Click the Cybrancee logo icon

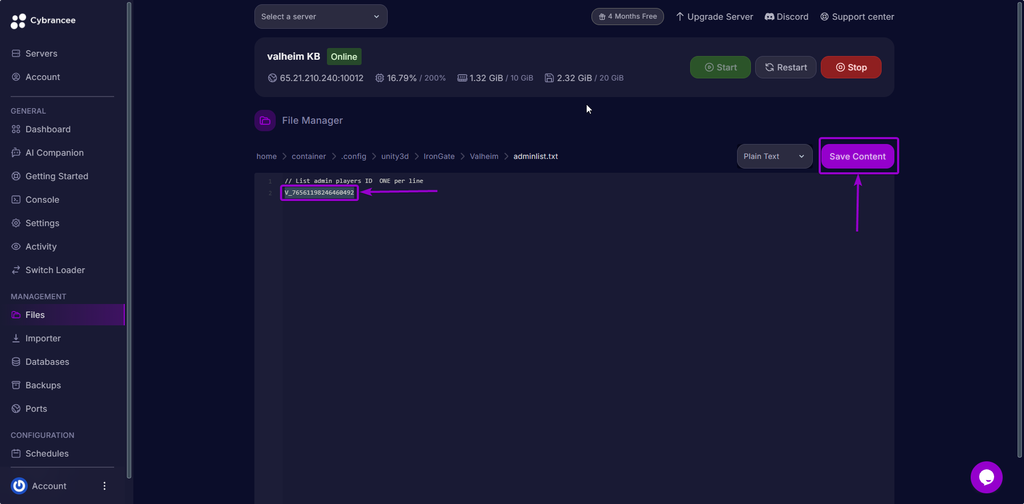click(18, 21)
